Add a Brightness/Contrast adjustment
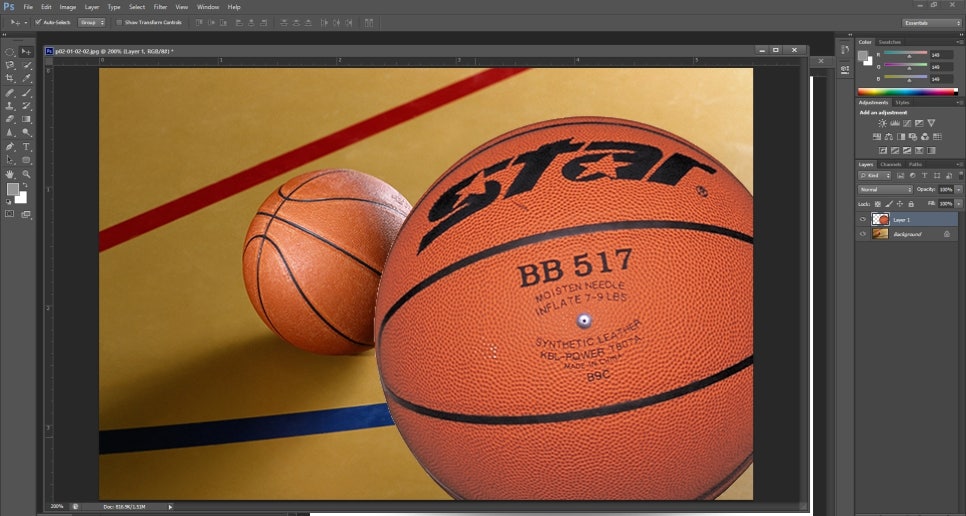 coord(882,123)
